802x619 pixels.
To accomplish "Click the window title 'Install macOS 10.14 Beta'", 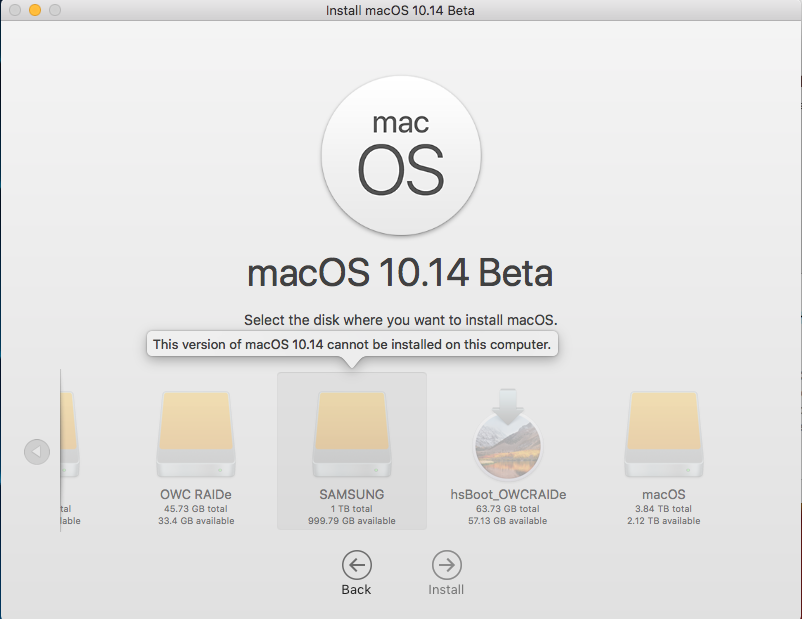I will click(400, 10).
